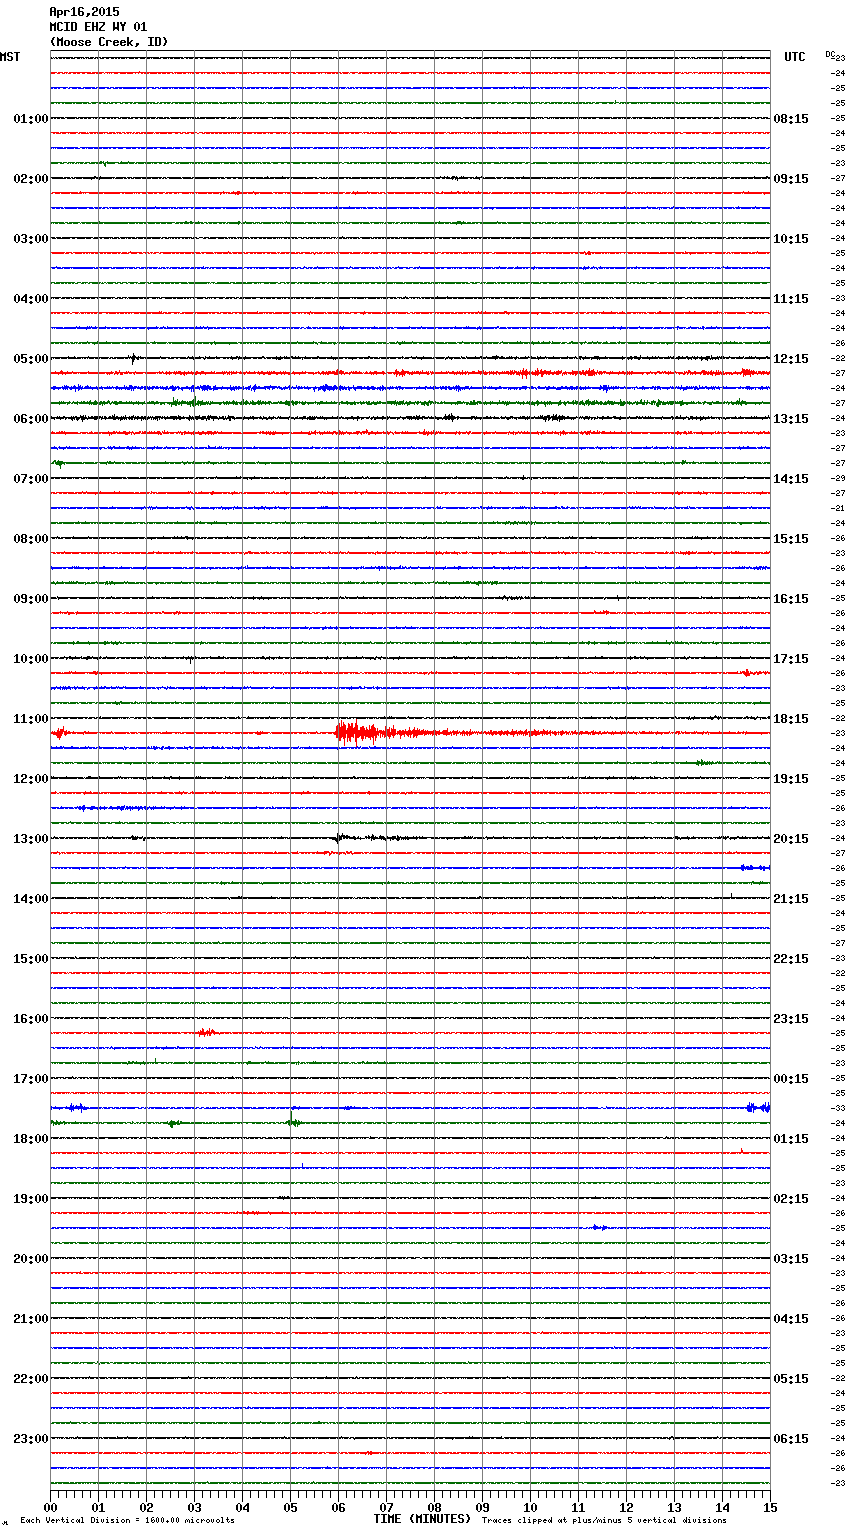This screenshot has width=850, height=1534.
Task: Select the "05:00" MST time label
Action: 31,359
